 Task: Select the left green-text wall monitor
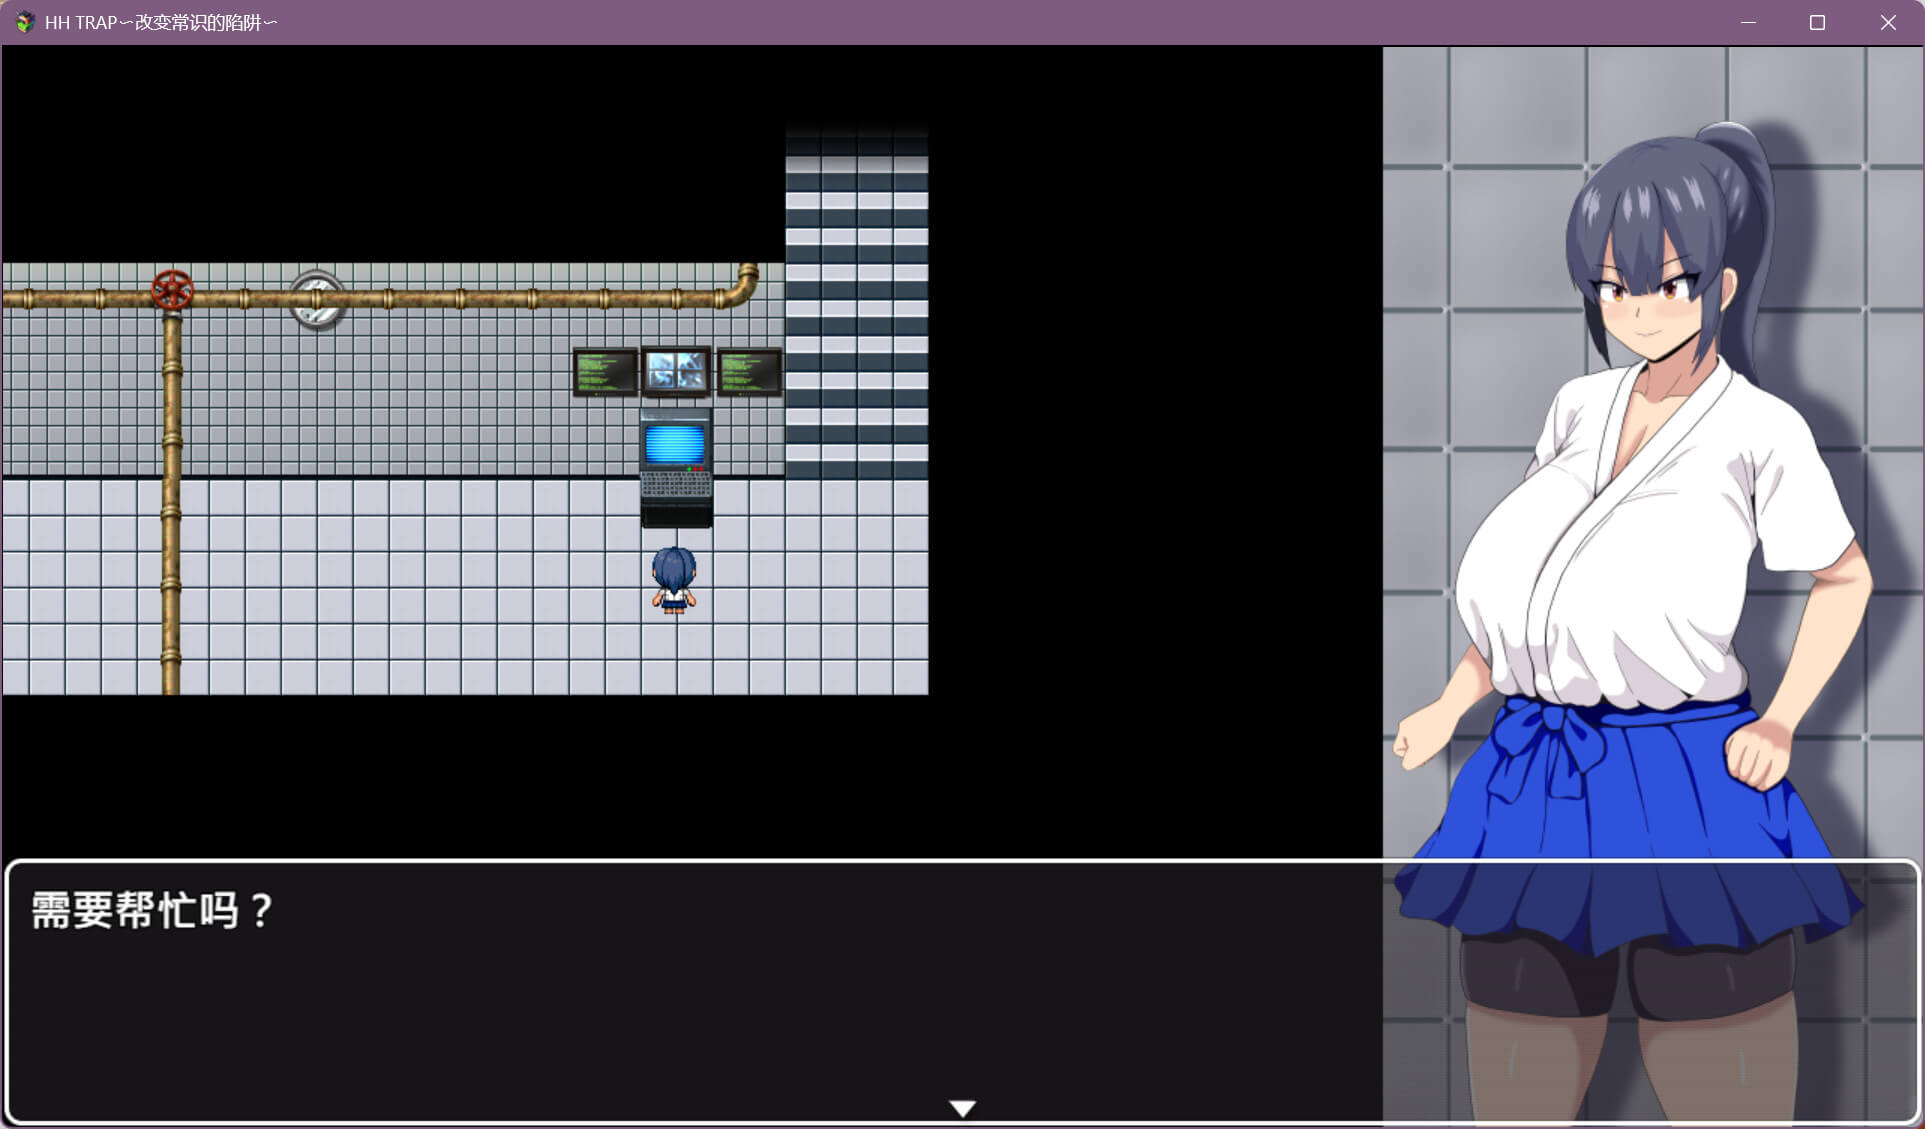(605, 373)
